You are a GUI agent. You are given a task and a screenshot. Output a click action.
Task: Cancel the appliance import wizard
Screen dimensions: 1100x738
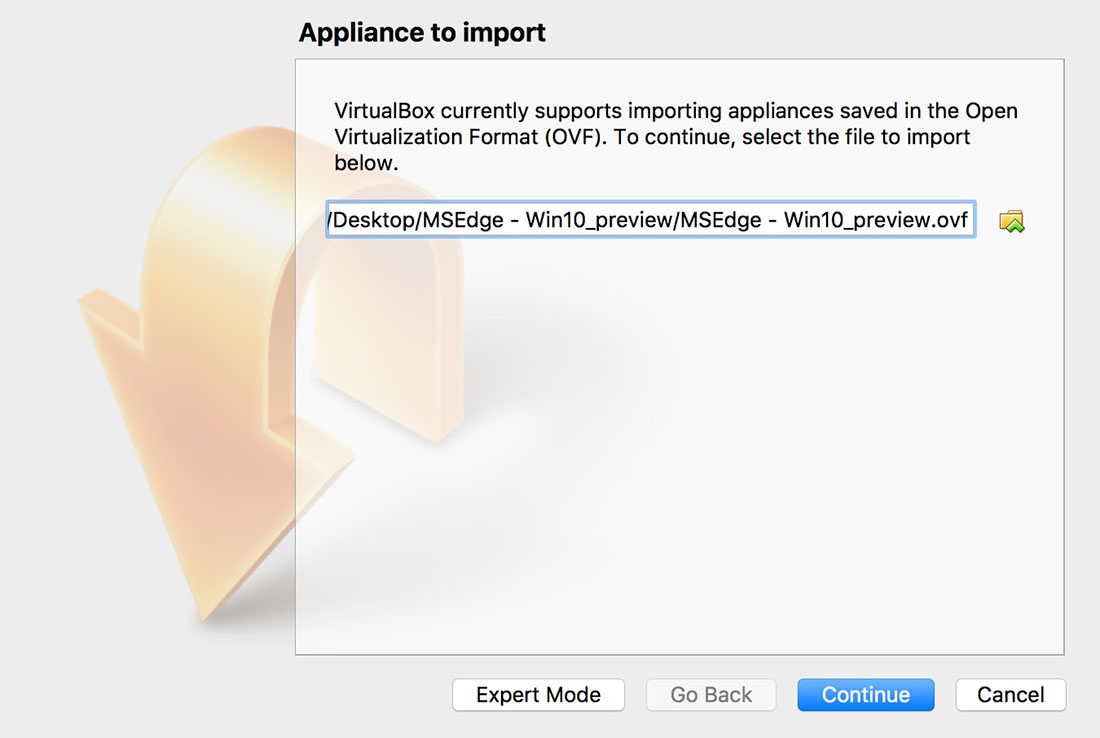[1010, 695]
